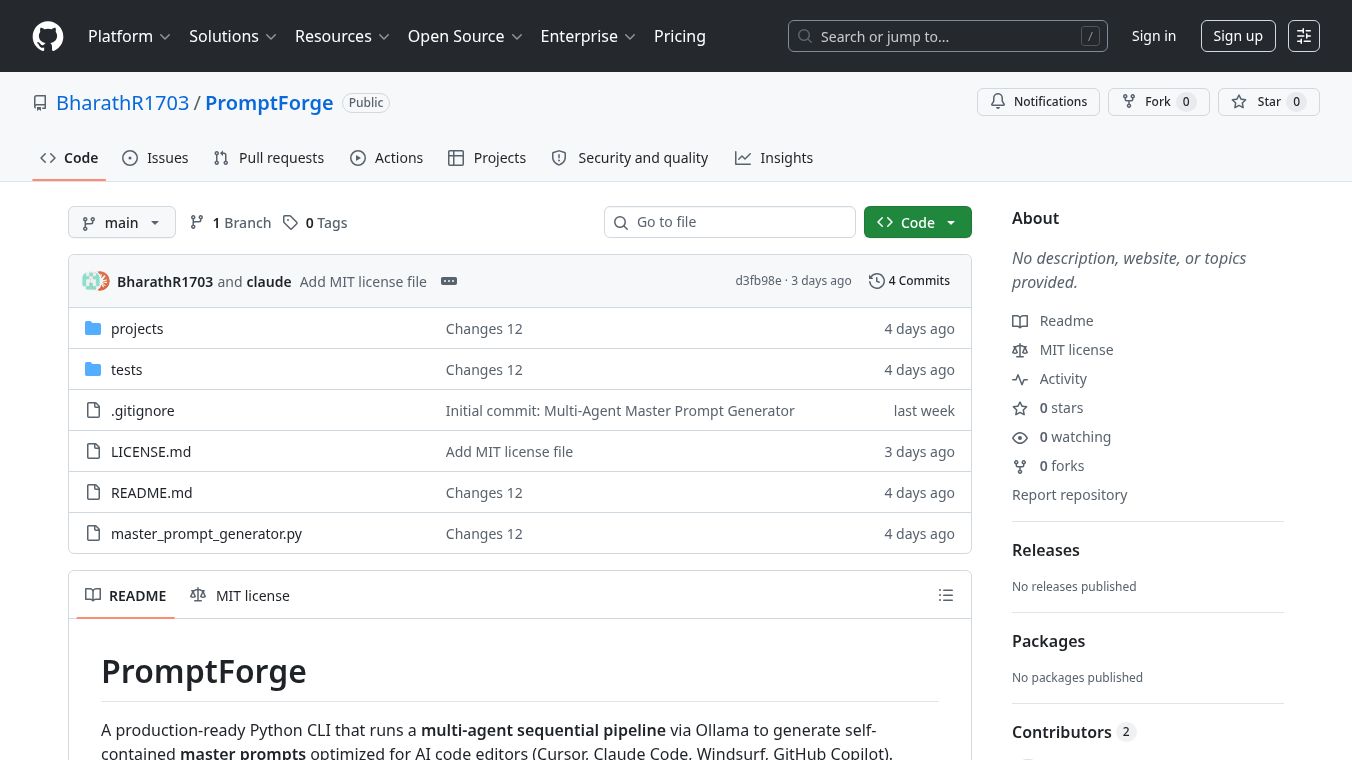Open the Packages heading link
Viewport: 1352px width, 760px height.
click(x=1048, y=641)
